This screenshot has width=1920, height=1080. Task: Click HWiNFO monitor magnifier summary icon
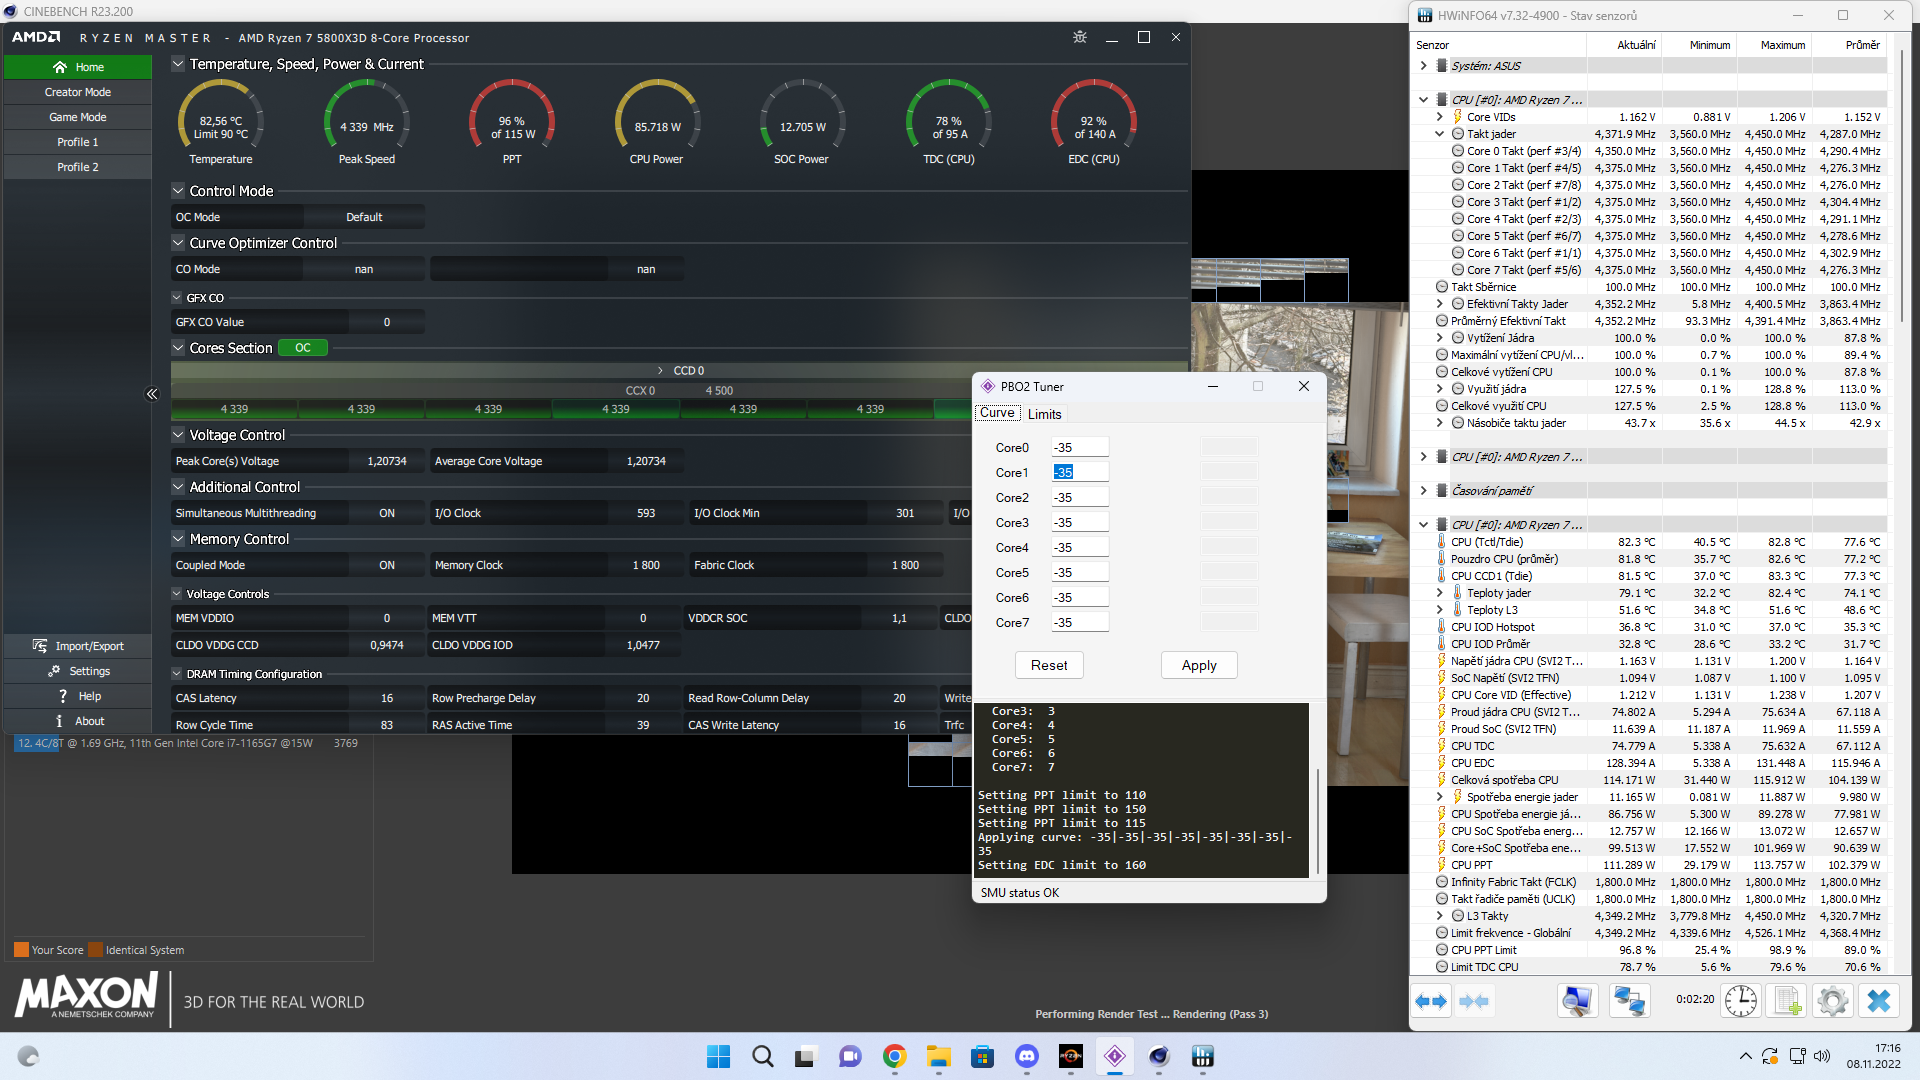coord(1577,1001)
